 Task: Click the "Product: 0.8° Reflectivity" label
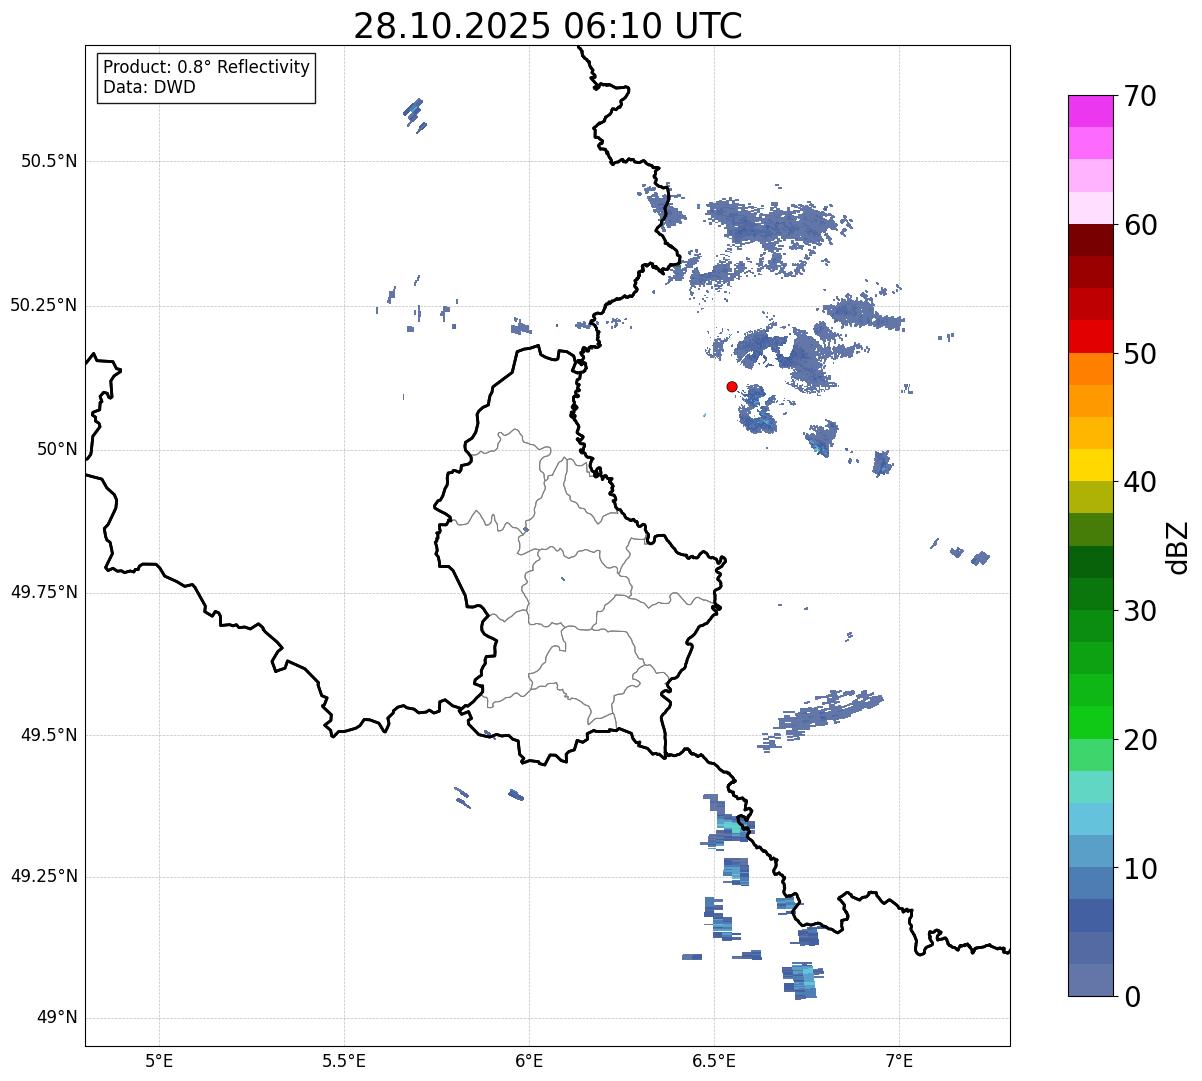pyautogui.click(x=207, y=67)
